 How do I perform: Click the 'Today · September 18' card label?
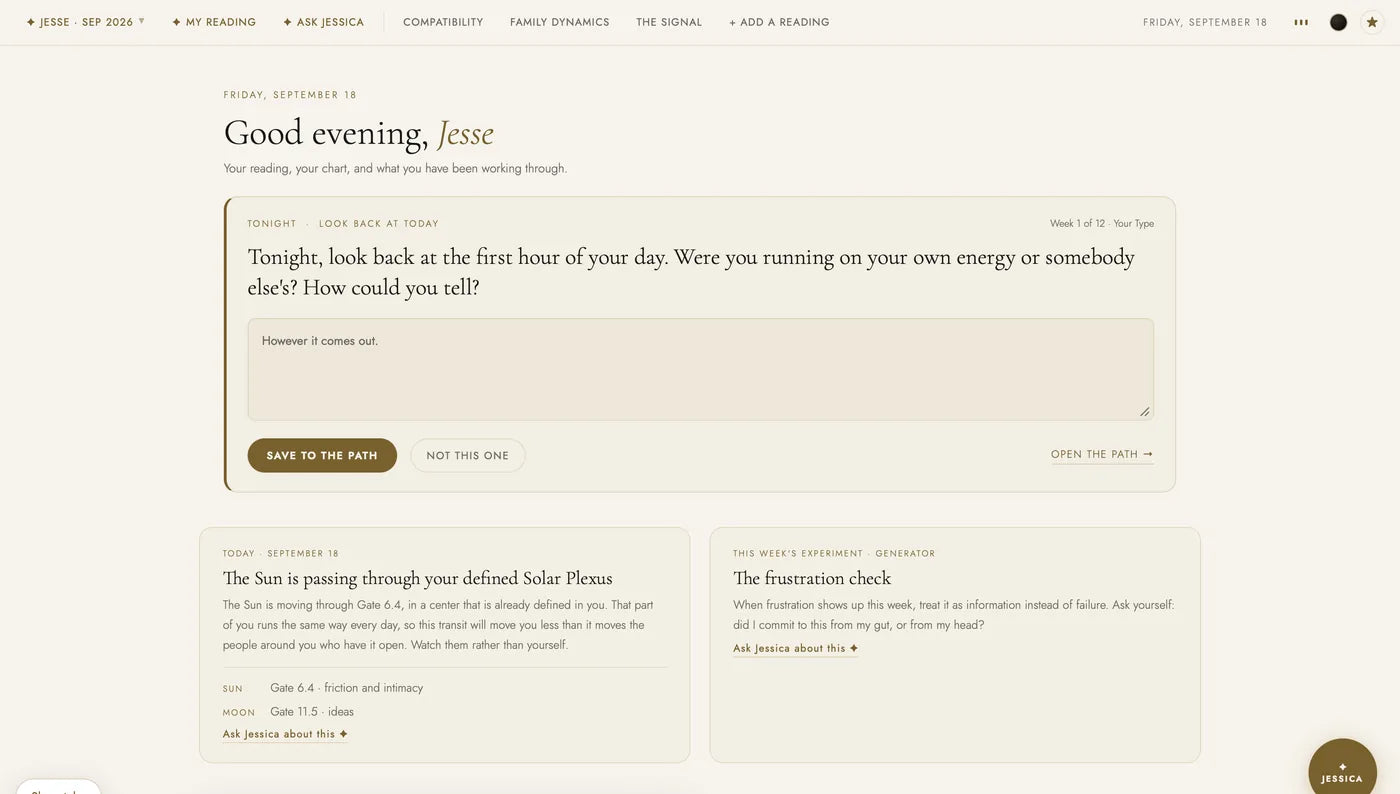coord(281,553)
